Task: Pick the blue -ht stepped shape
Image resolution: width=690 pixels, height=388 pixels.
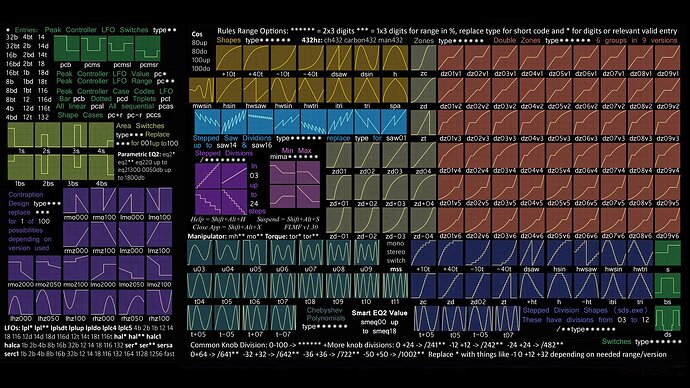Action: click(586, 286)
